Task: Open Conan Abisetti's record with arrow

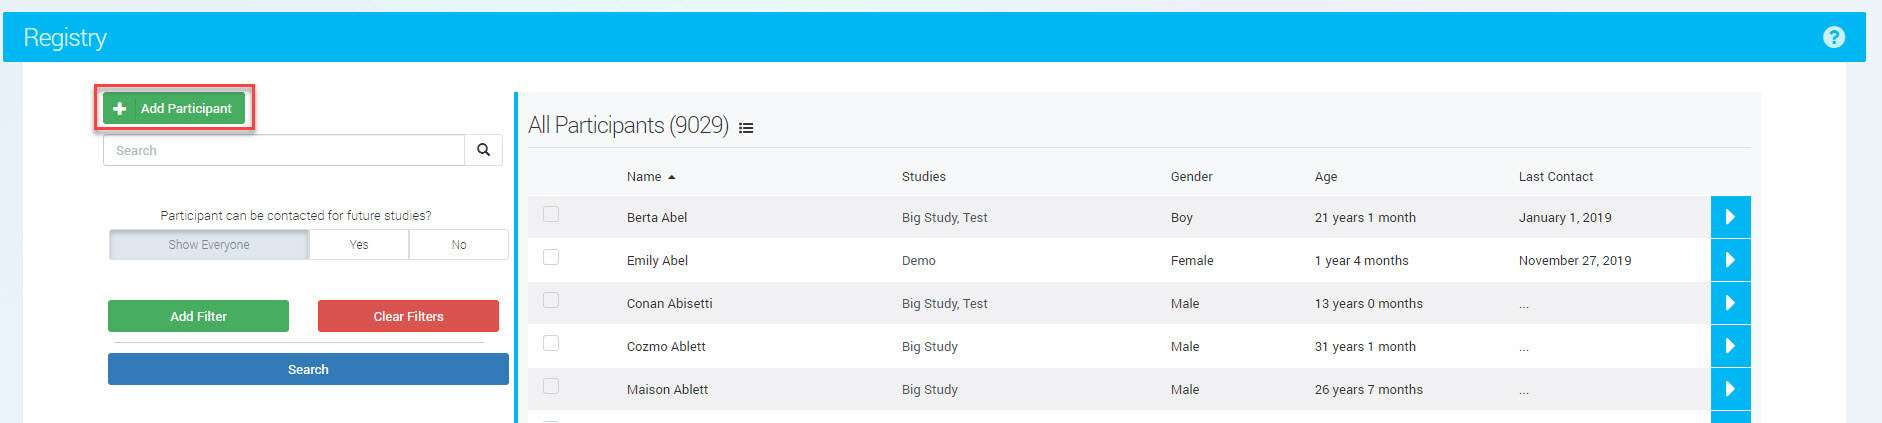Action: pyautogui.click(x=1730, y=303)
